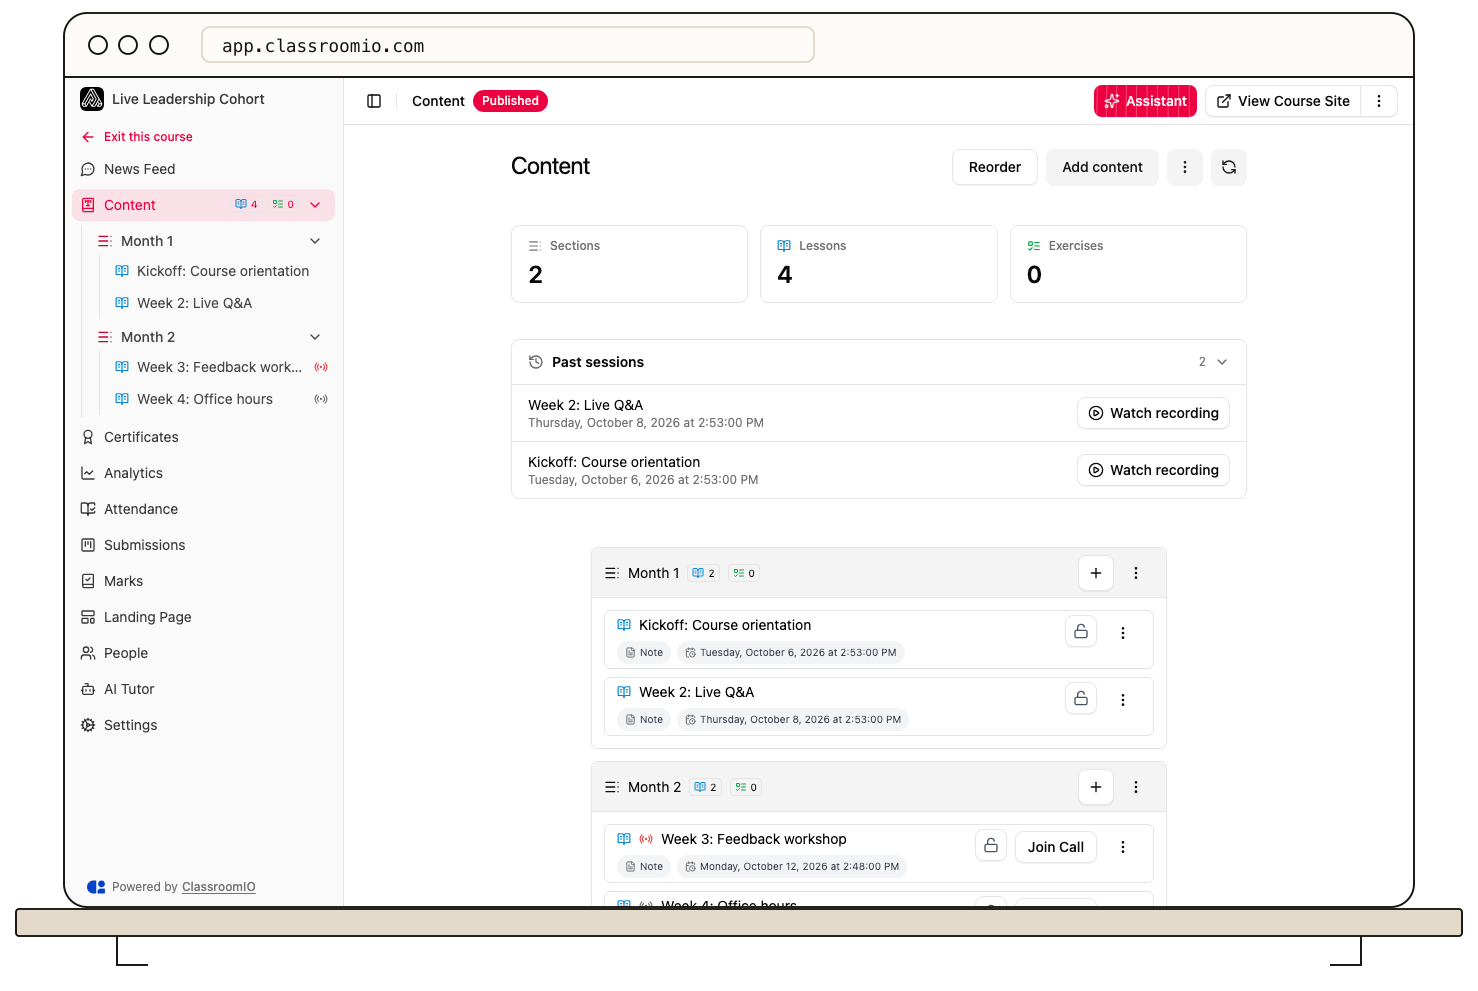Click the refresh content icon

pyautogui.click(x=1229, y=167)
